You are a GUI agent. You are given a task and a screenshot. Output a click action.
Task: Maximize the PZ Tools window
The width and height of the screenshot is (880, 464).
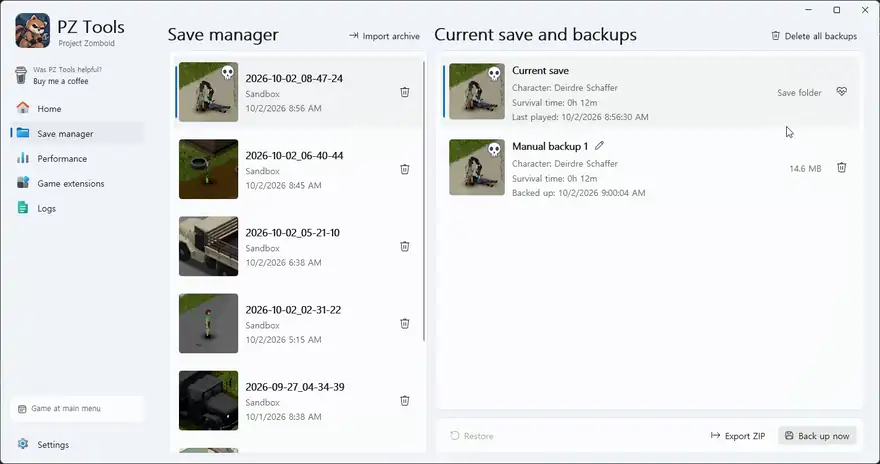click(837, 10)
